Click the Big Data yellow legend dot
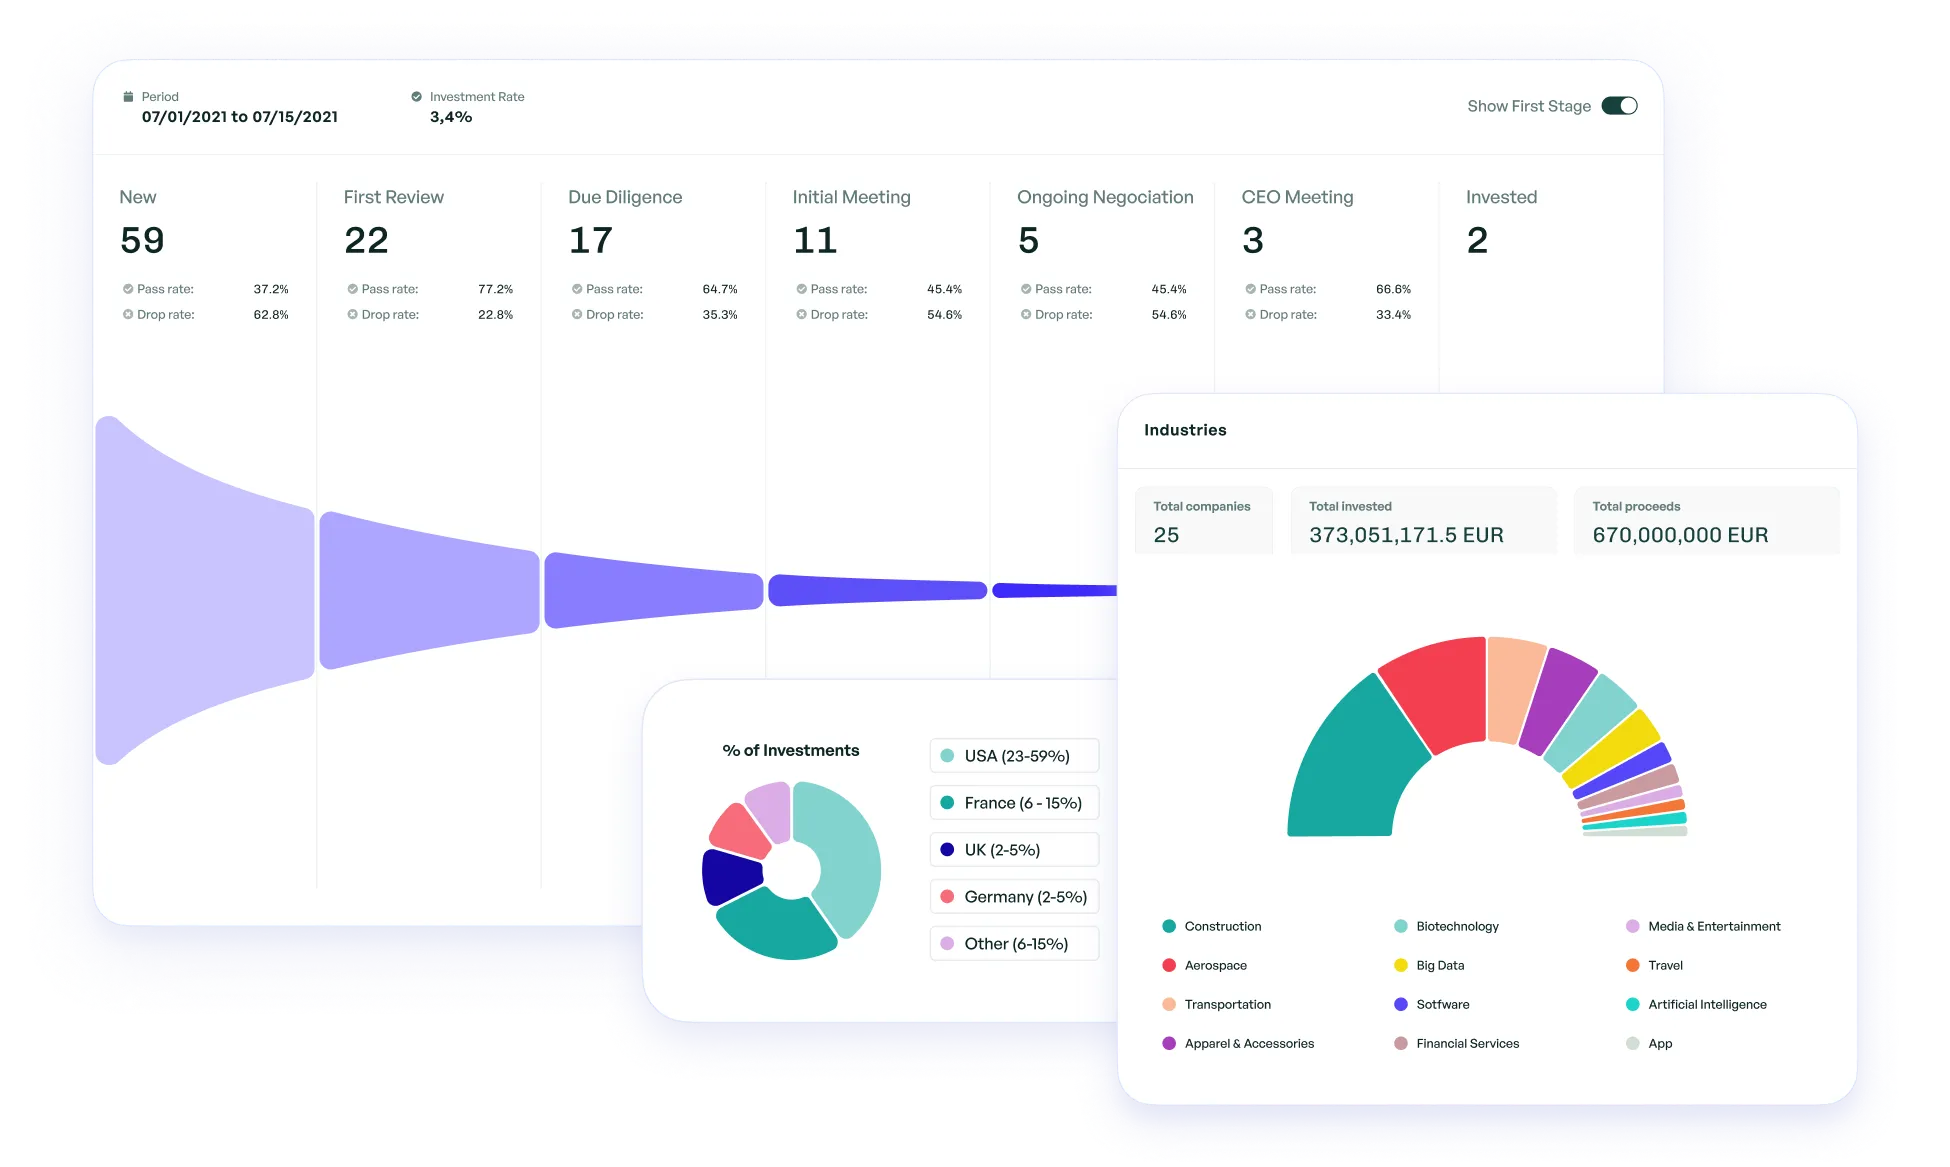This screenshot has width=1950, height=1167. point(1400,965)
